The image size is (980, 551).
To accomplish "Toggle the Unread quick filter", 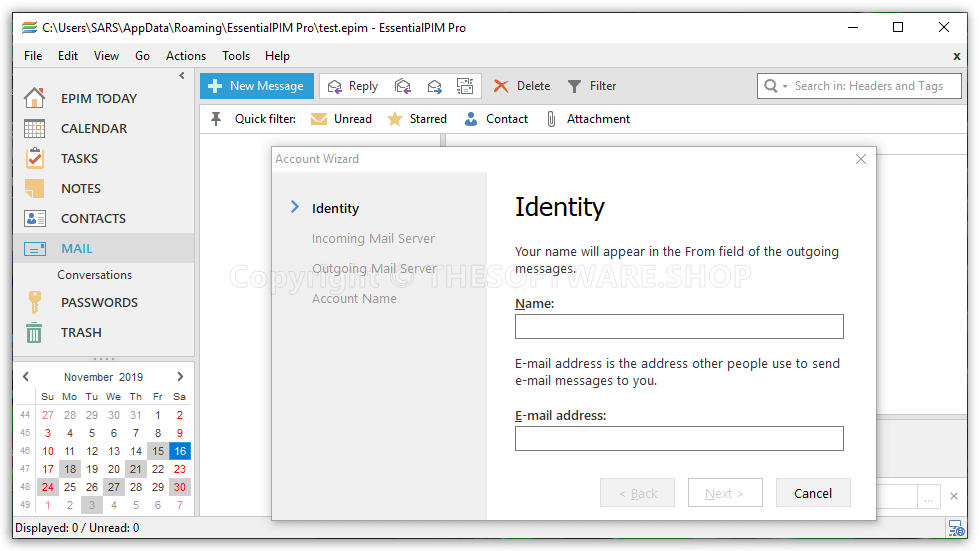I will [x=341, y=119].
